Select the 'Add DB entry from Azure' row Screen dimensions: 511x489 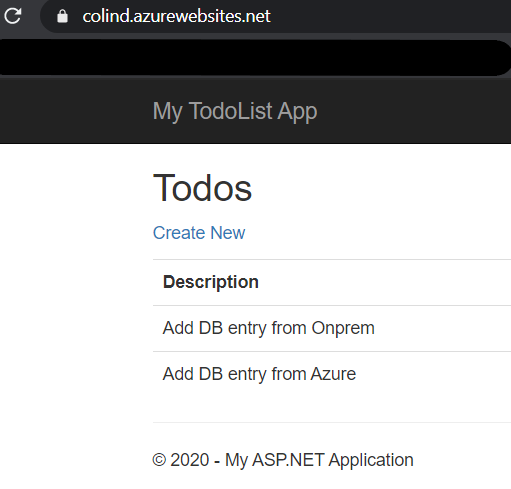tap(332, 374)
